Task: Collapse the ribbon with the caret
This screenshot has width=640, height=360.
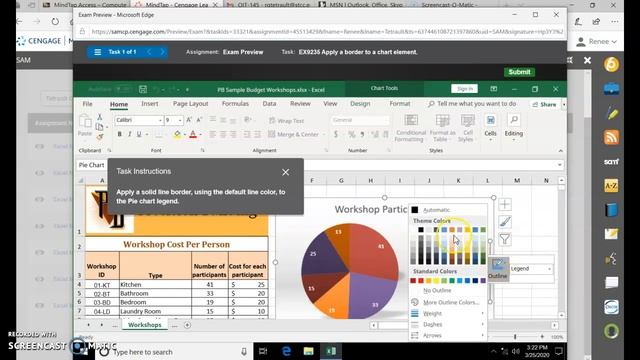Action: coord(560,151)
